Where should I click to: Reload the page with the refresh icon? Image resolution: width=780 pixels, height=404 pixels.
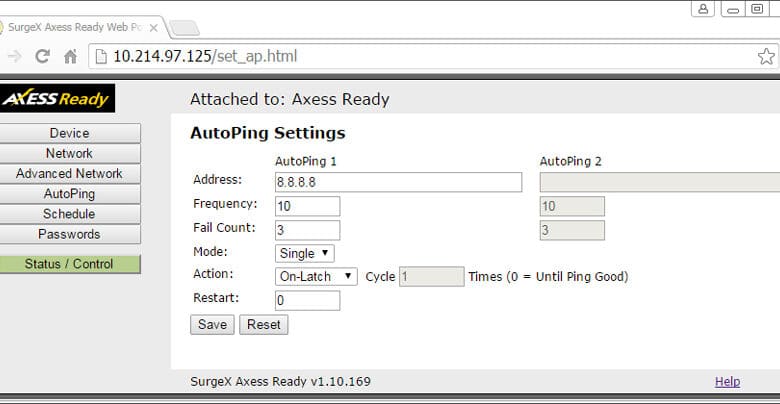(x=42, y=56)
